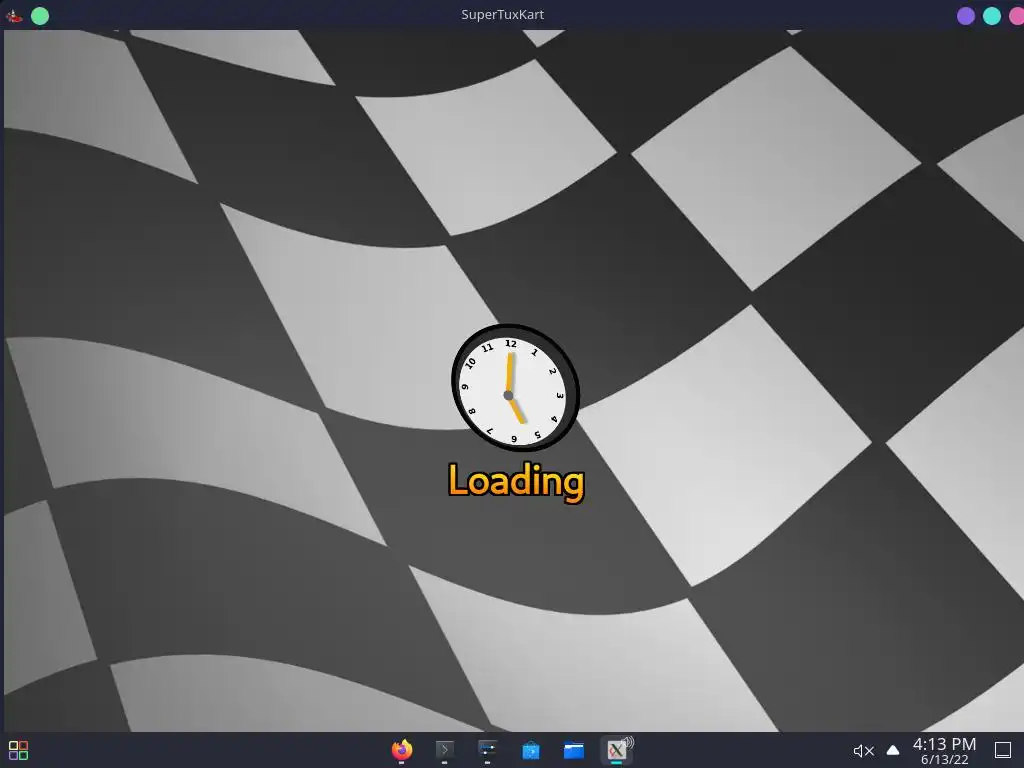Image resolution: width=1024 pixels, height=768 pixels.
Task: Maximize window with the teal circle button
Action: (x=992, y=16)
